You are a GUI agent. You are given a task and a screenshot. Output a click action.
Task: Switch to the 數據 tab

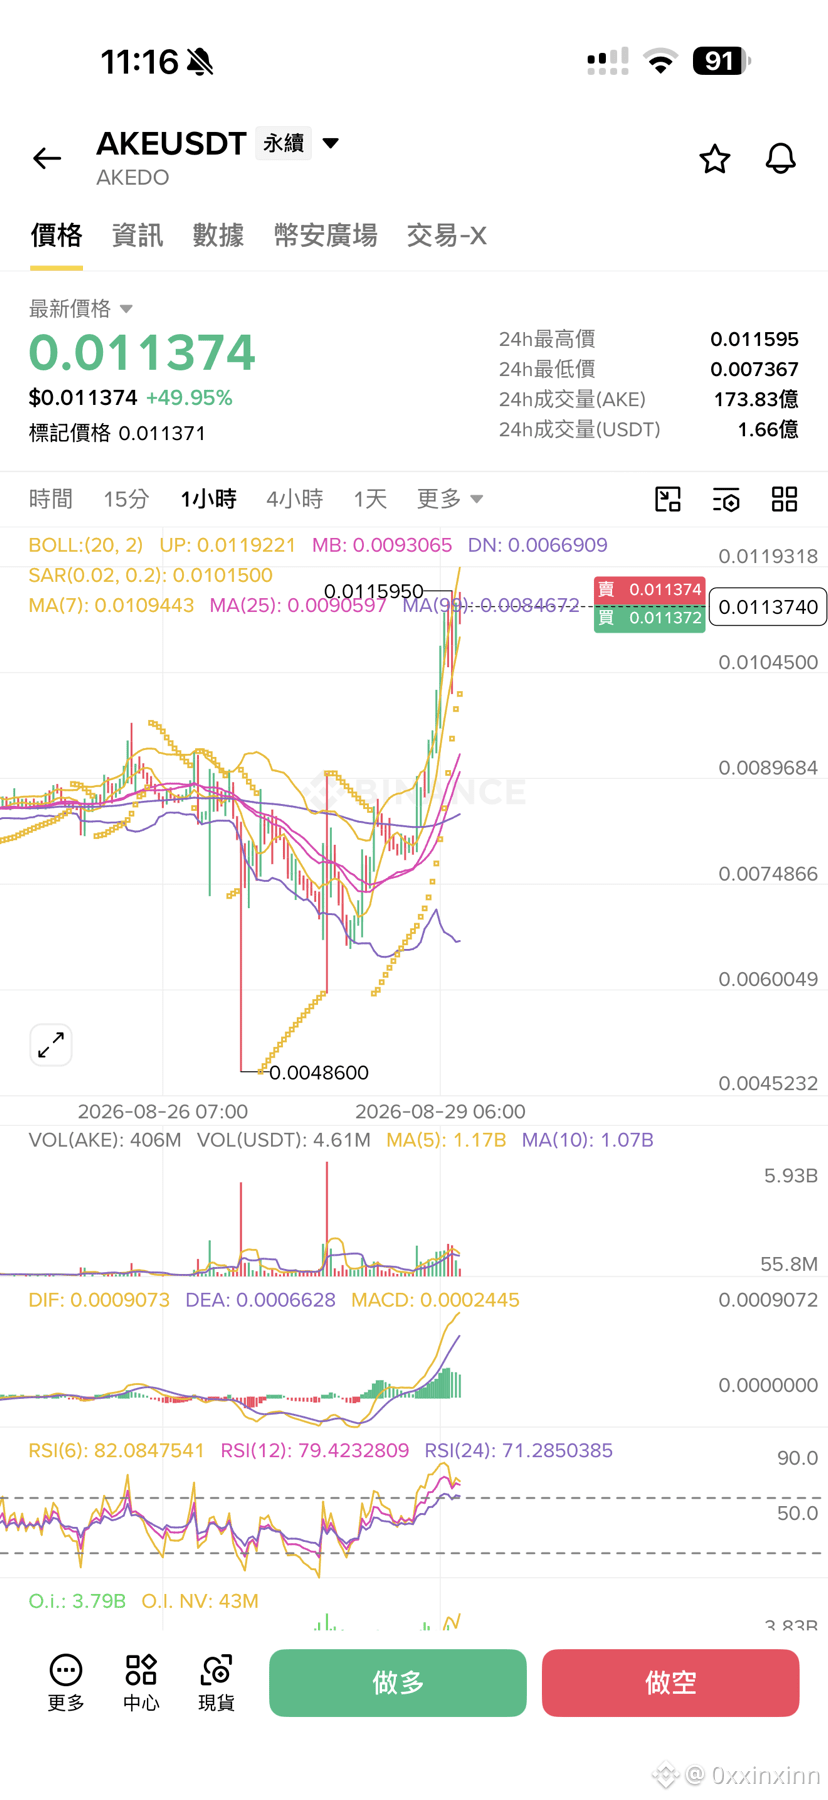[x=218, y=236]
